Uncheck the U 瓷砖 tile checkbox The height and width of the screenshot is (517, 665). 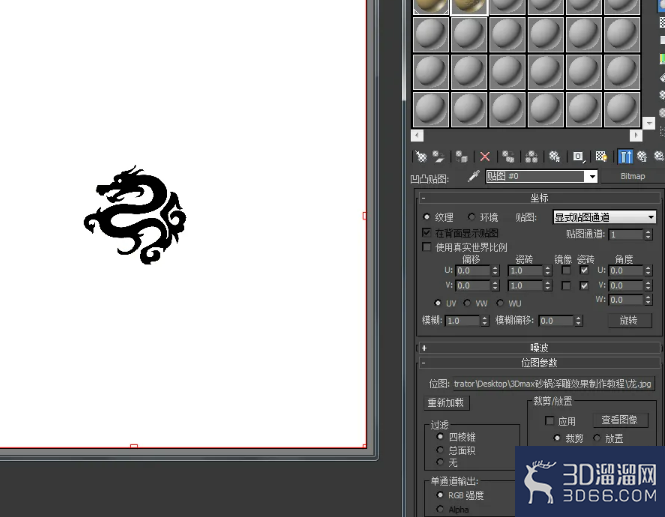click(584, 270)
